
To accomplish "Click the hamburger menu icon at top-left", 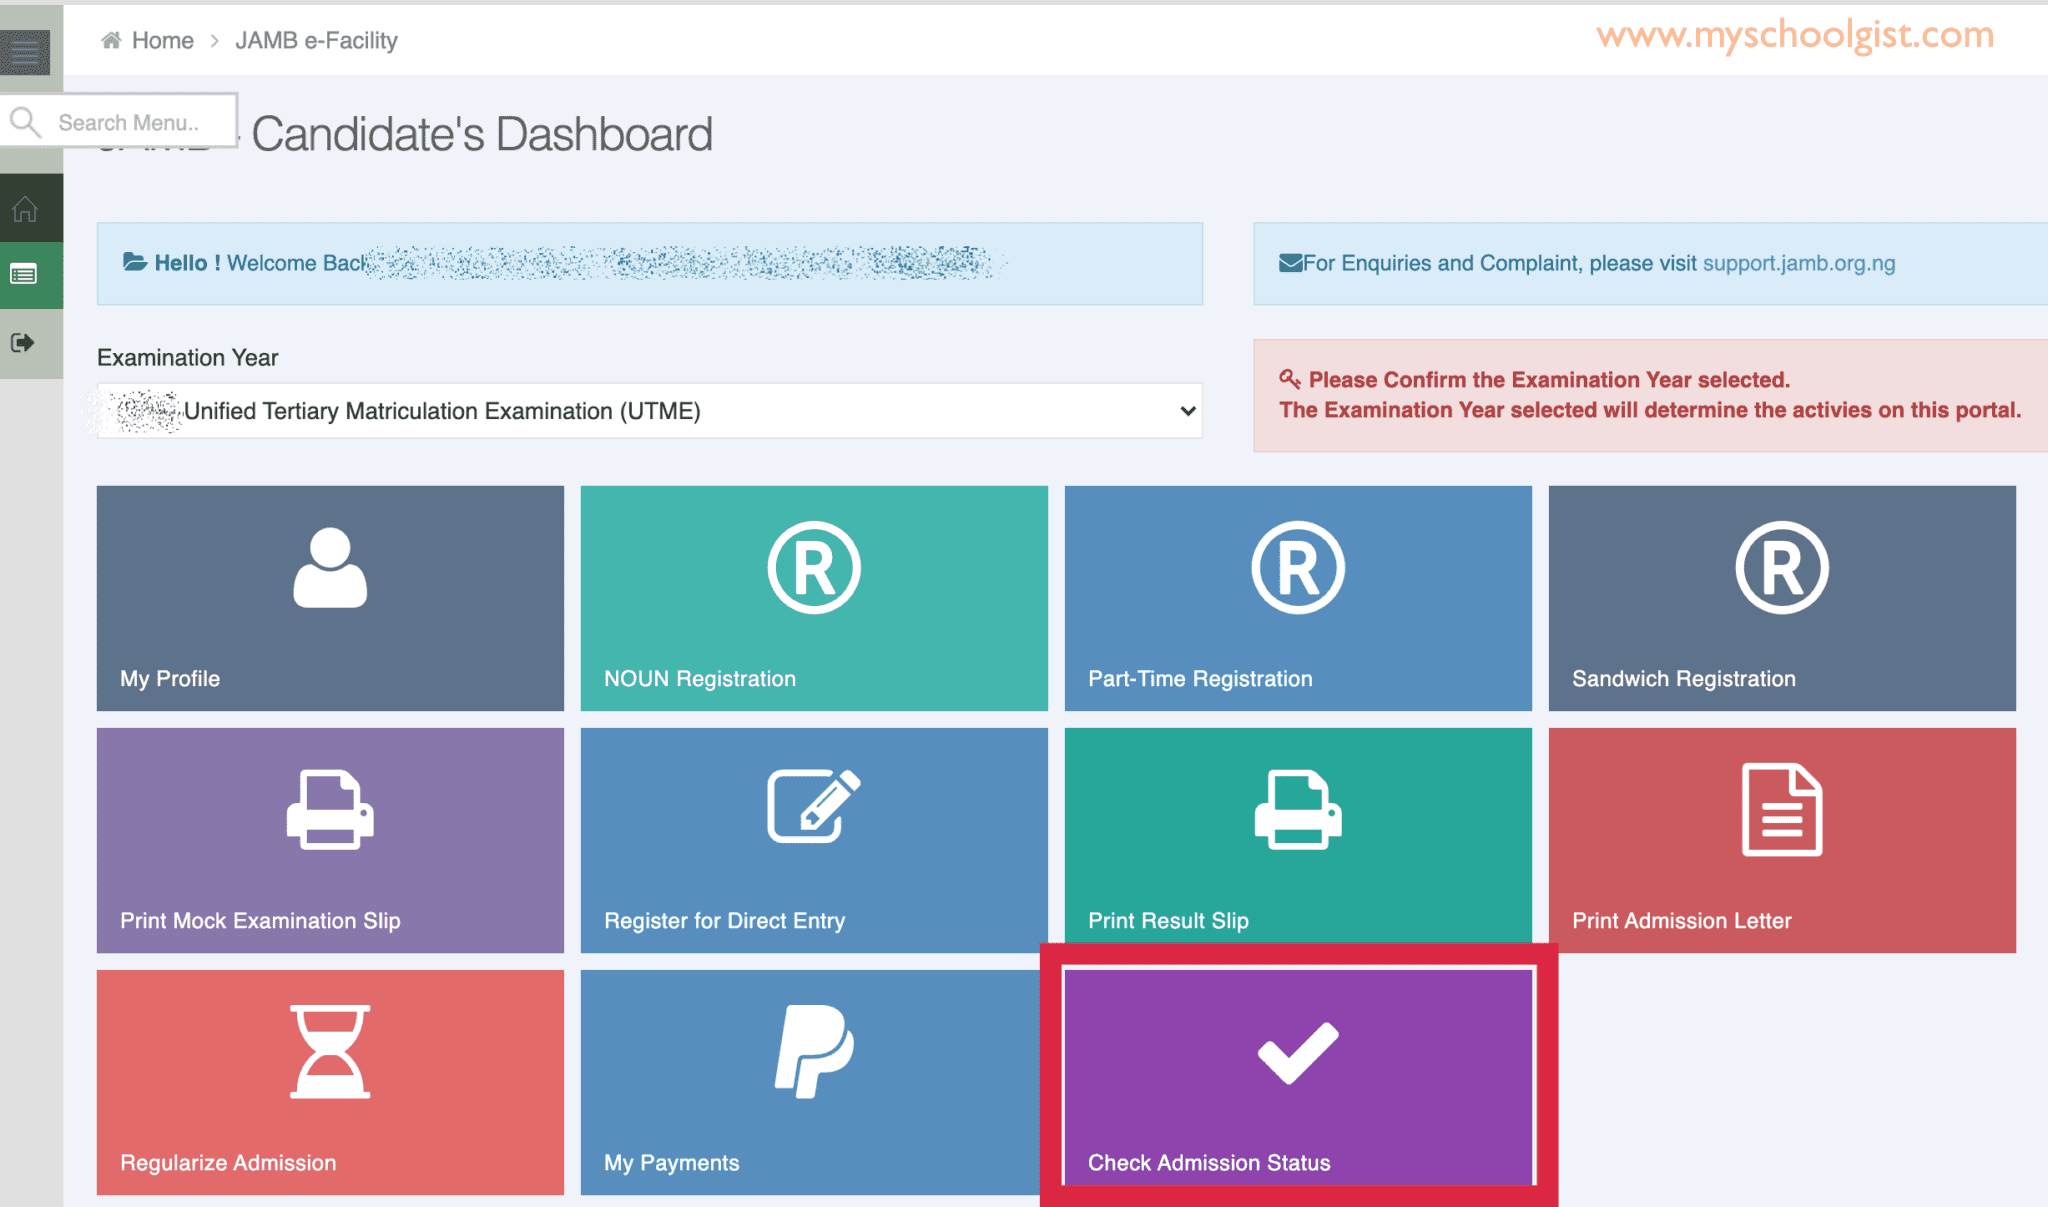I will [26, 51].
